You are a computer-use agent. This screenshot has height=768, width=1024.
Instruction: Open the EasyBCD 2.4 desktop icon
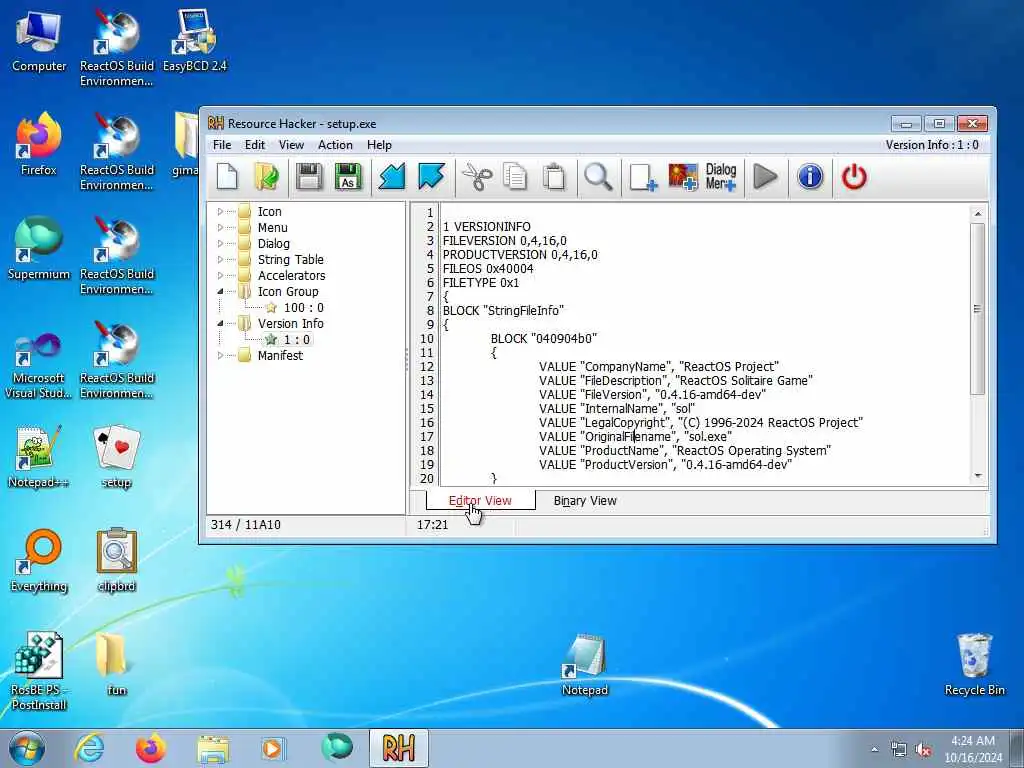pos(195,40)
